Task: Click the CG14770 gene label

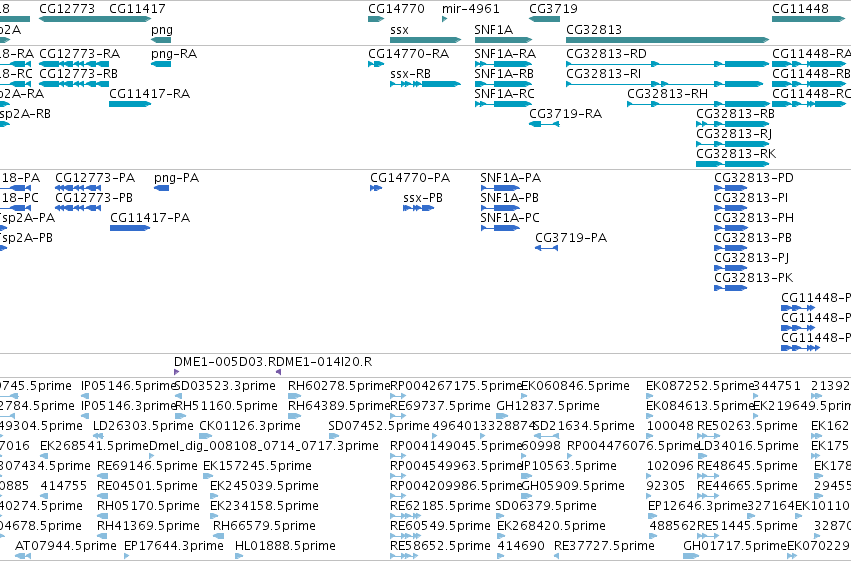Action: click(x=396, y=9)
